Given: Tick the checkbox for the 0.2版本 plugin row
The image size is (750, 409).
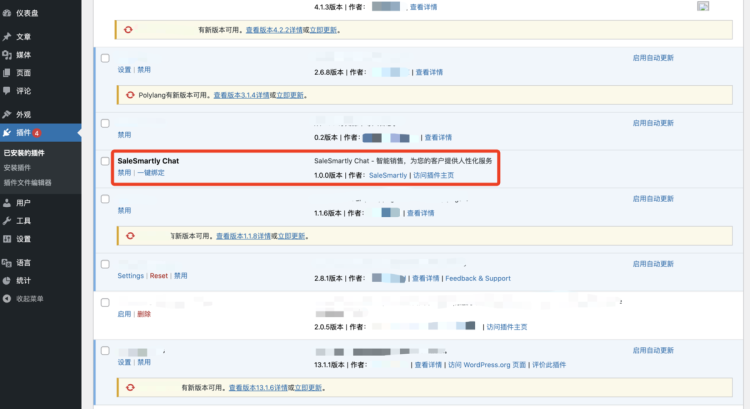Looking at the screenshot, I should tap(105, 123).
